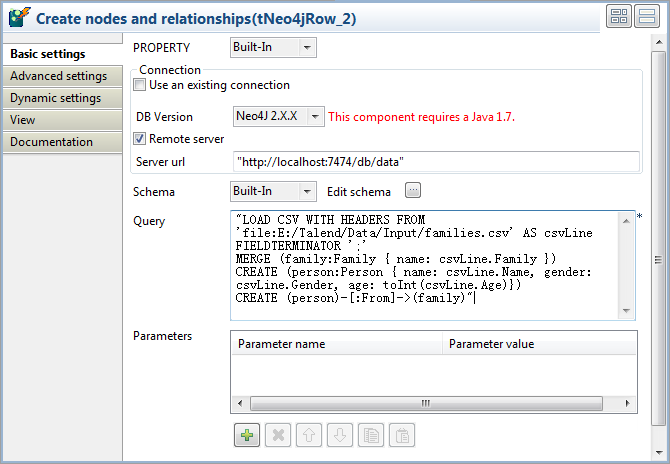This screenshot has height=464, width=670.
Task: Click the Parameters field label
Action: [162, 336]
